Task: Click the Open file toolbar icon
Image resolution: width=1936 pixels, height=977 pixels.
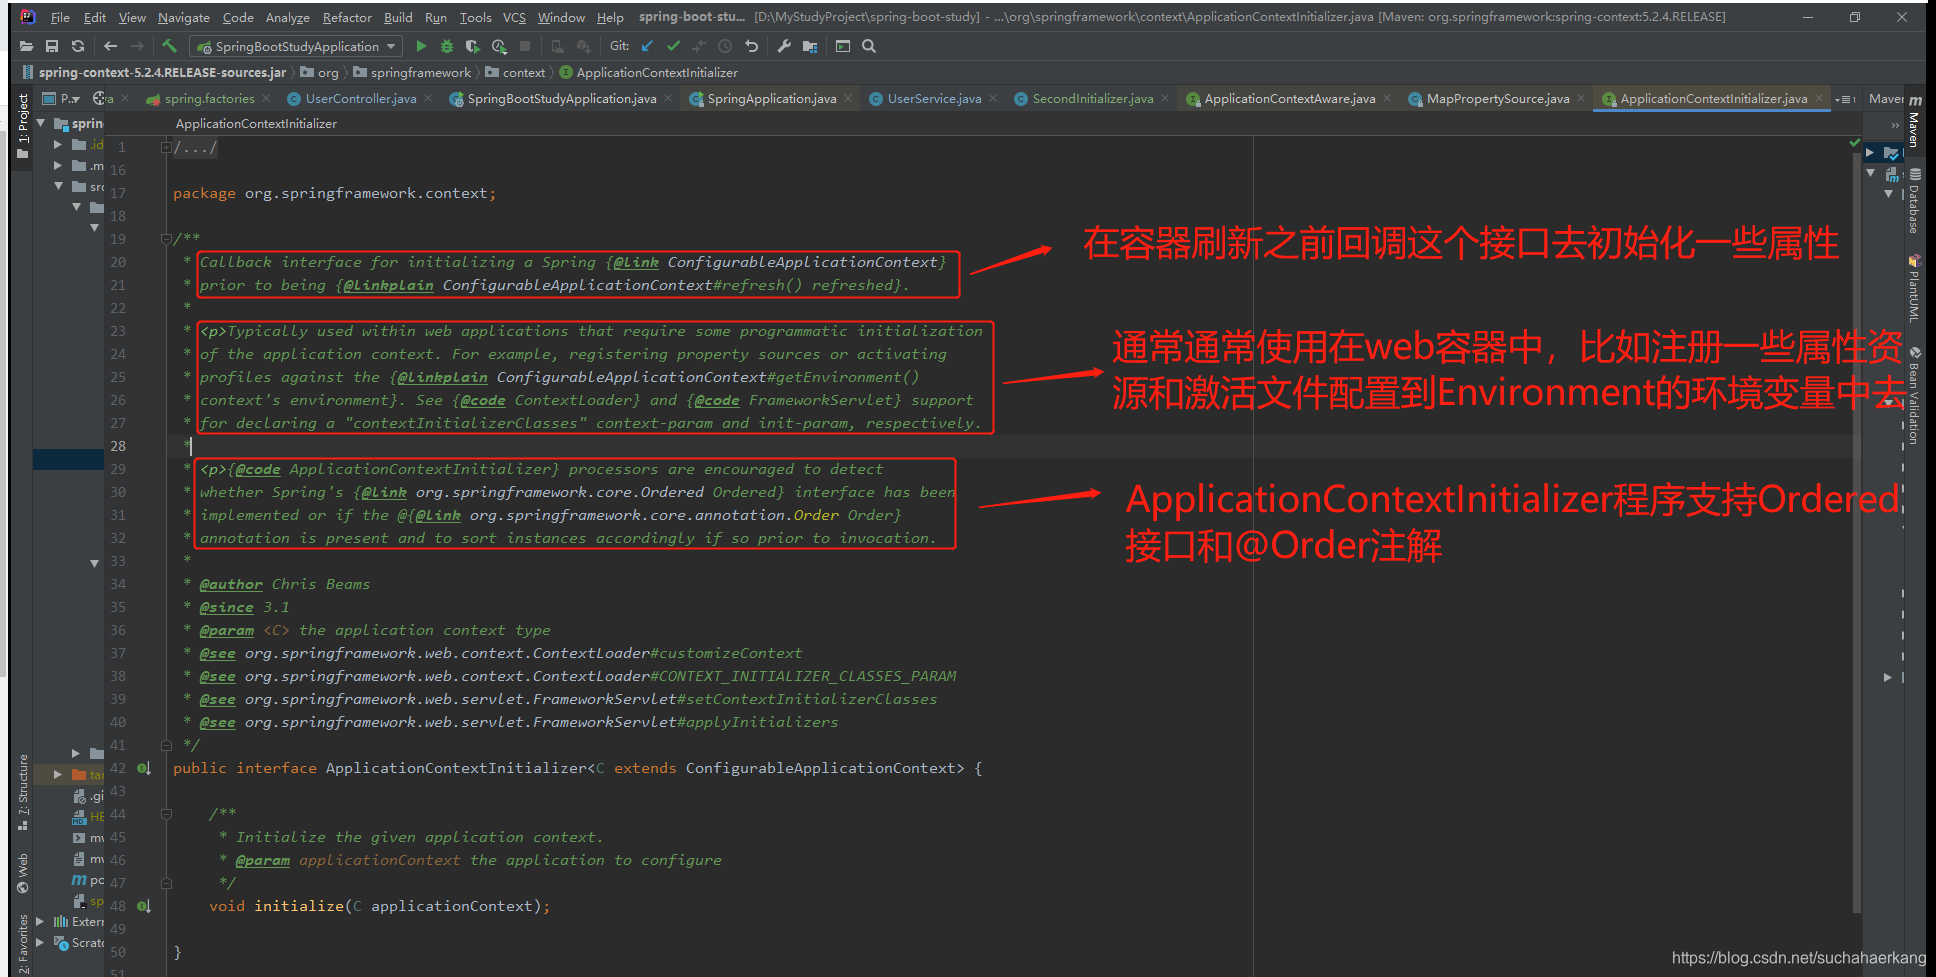Action: click(26, 46)
